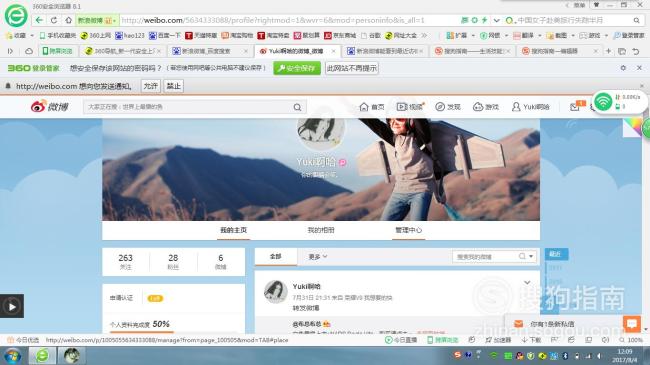Click the floating play button

[12, 306]
